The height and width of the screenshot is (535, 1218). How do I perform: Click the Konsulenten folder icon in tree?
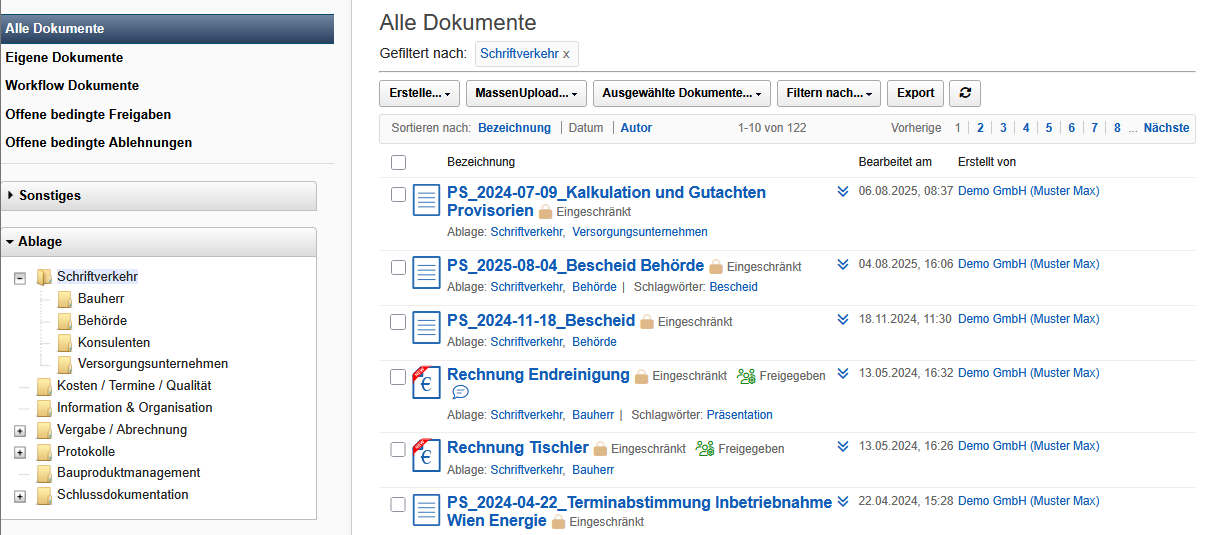click(x=65, y=343)
